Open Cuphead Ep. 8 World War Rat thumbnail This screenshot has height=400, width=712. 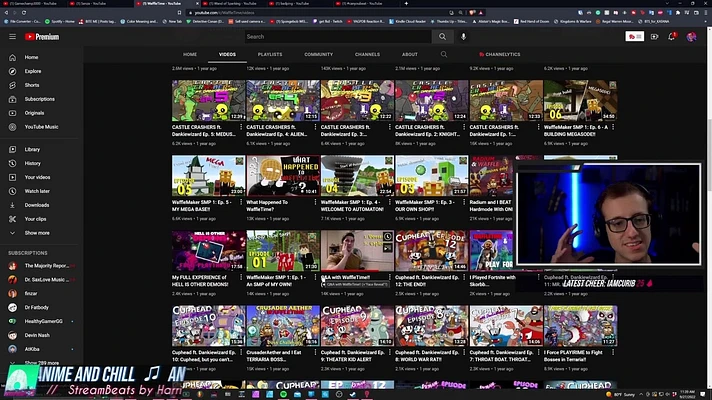[x=431, y=326]
